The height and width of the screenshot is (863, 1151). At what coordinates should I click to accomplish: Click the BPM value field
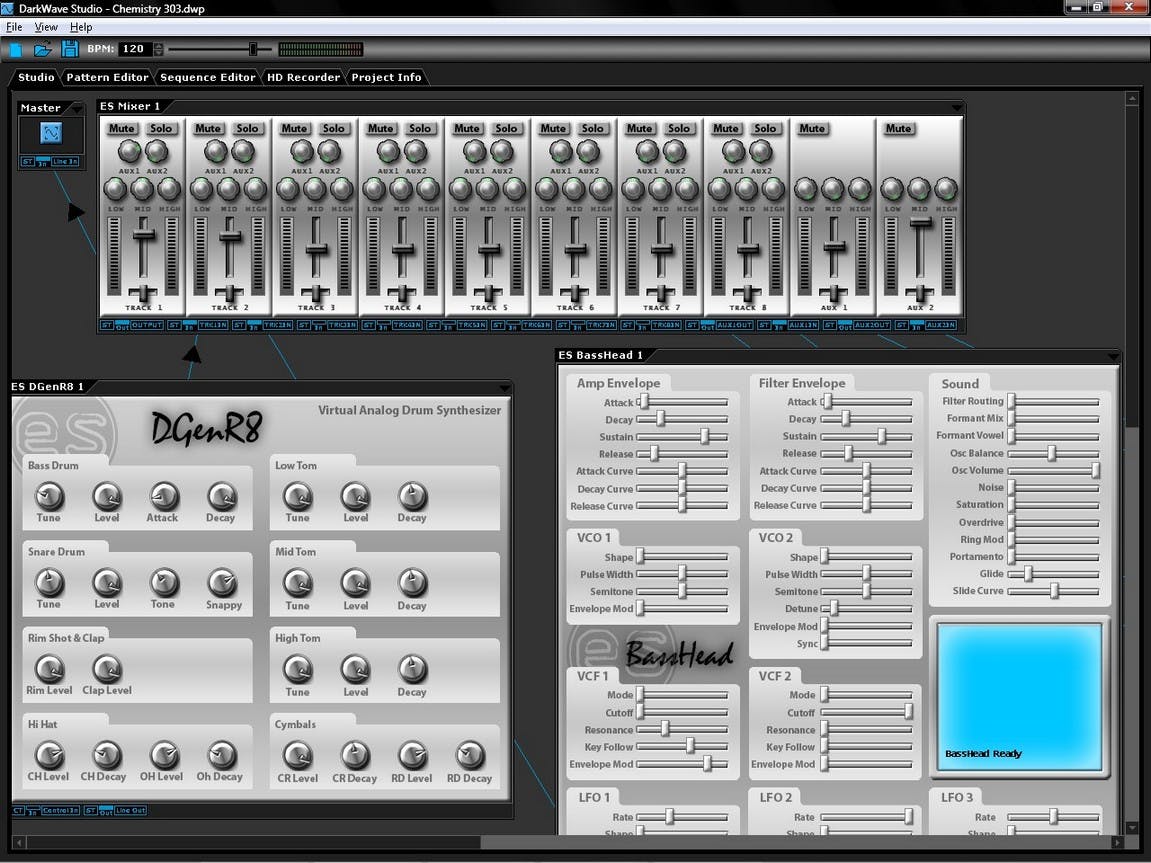pyautogui.click(x=134, y=49)
